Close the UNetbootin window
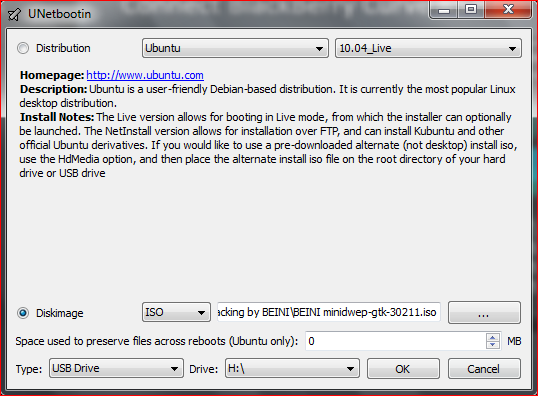 [x=508, y=10]
